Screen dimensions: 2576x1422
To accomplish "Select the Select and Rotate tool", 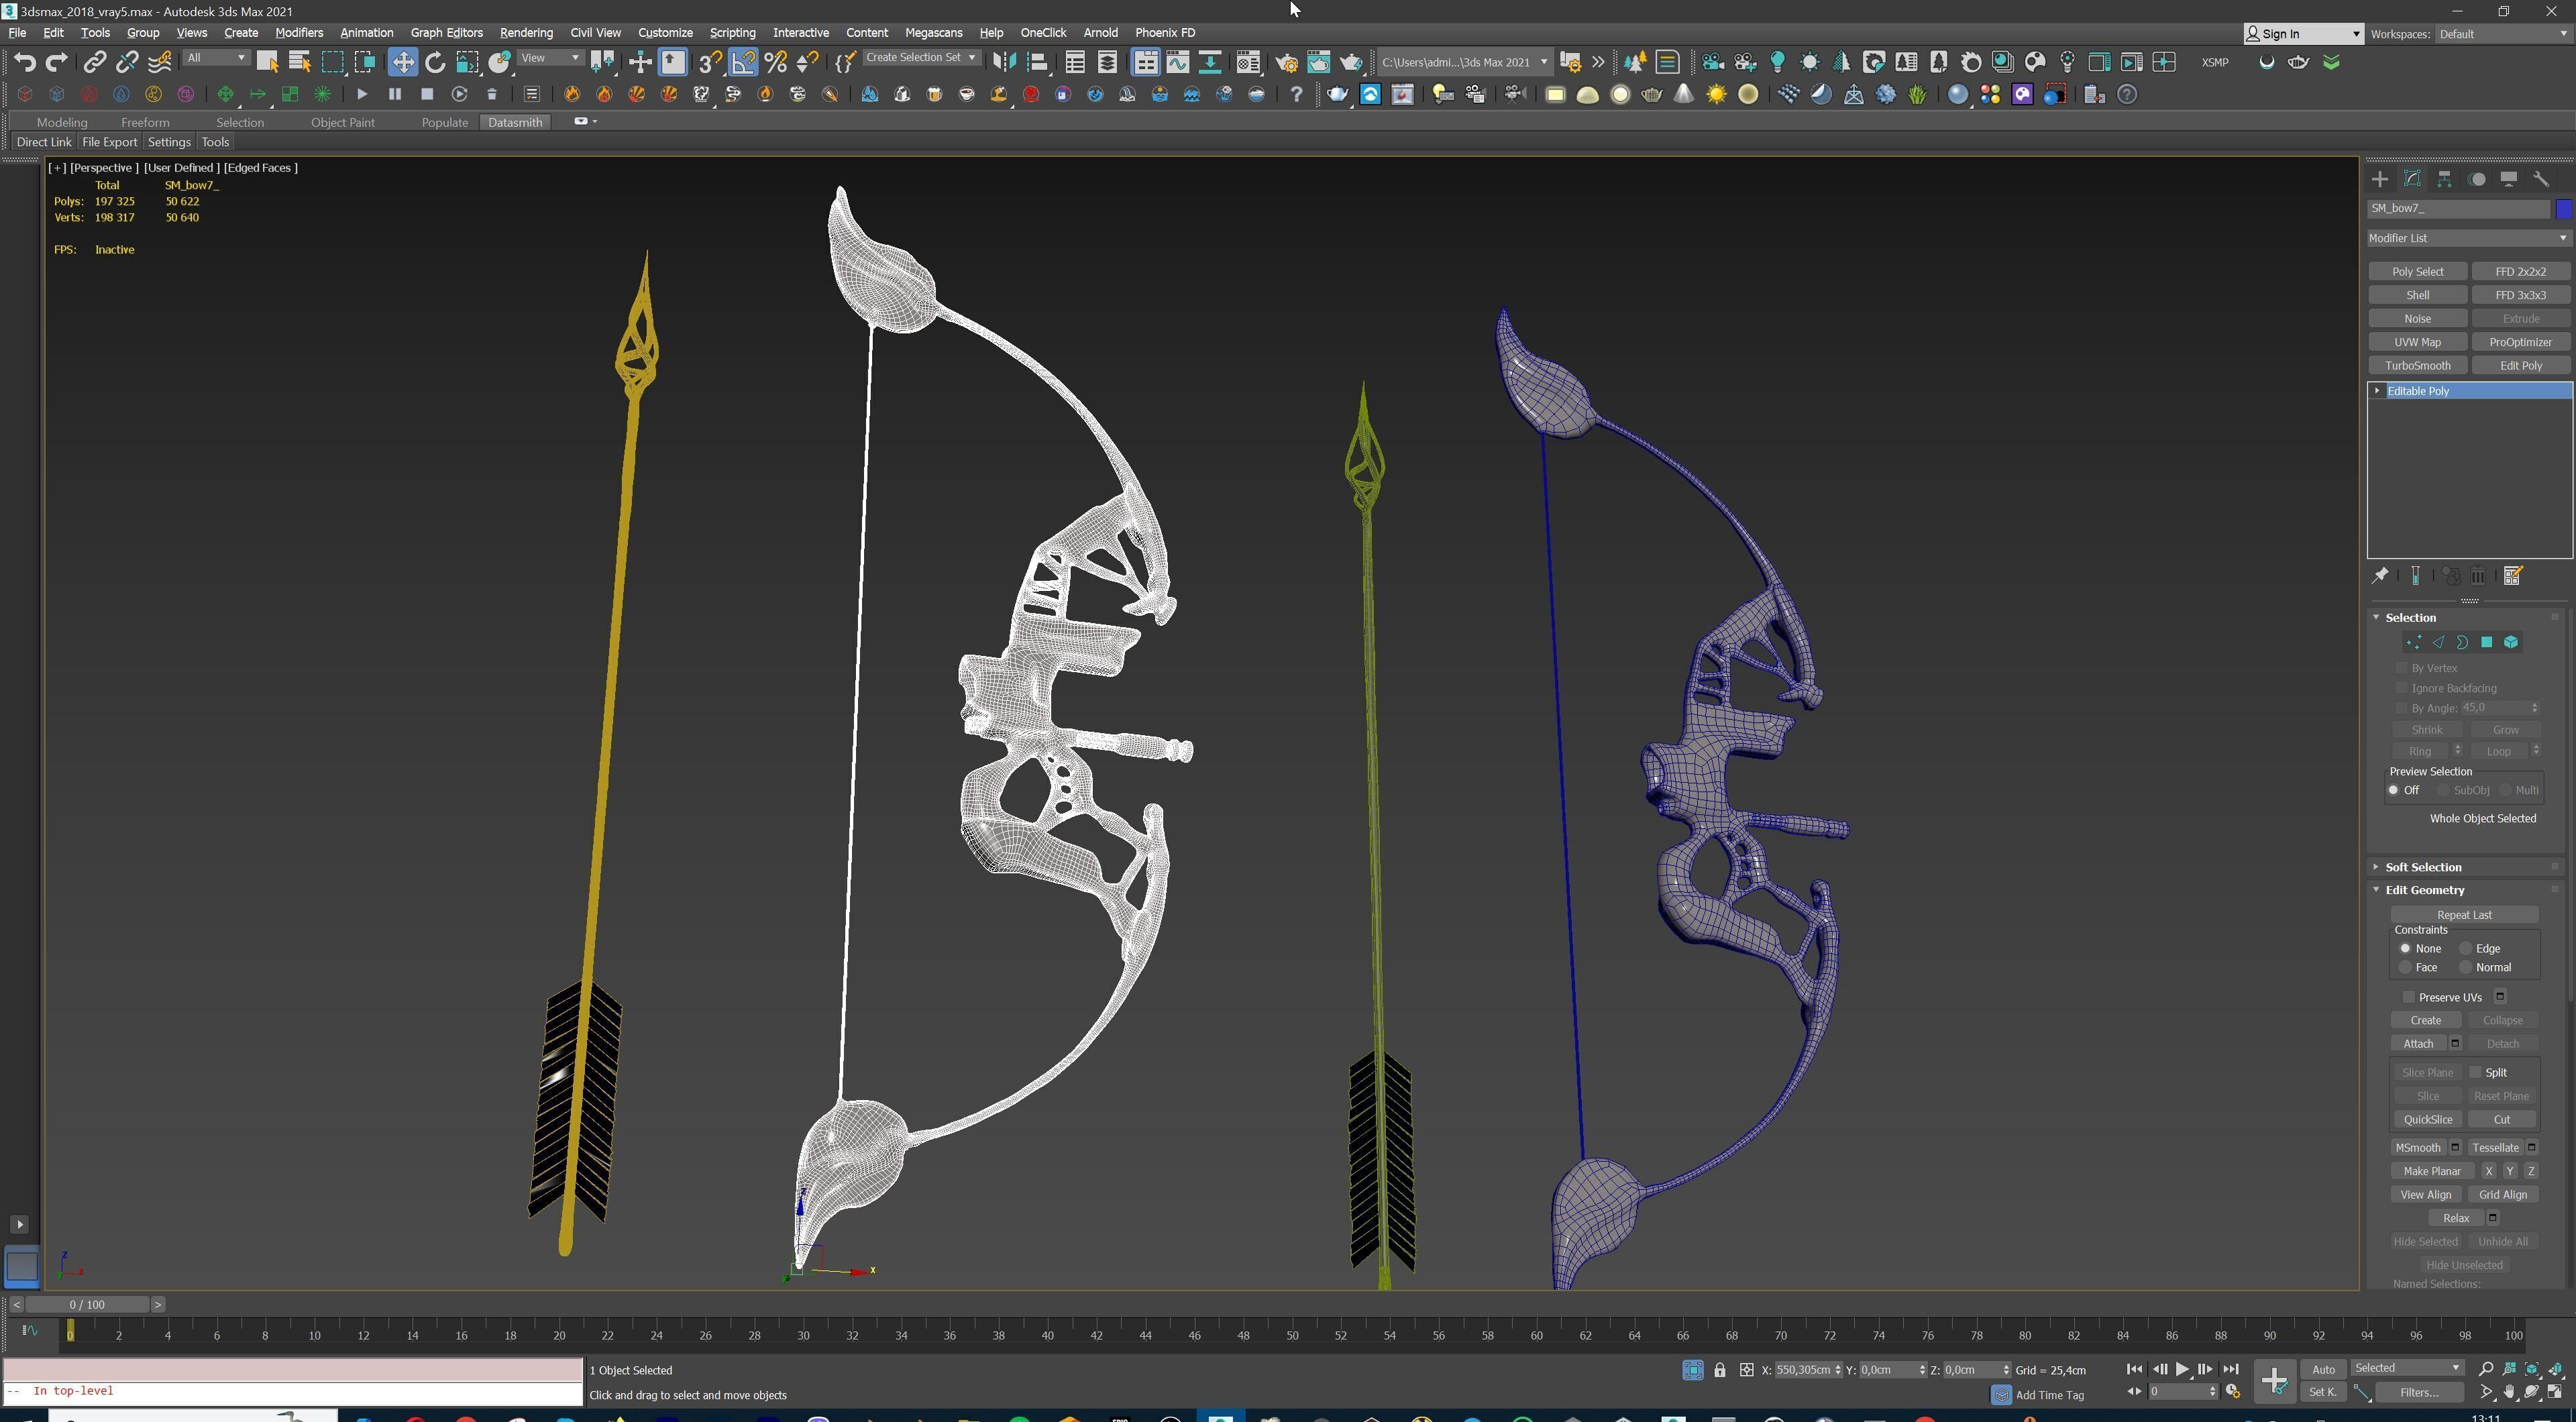I will [x=435, y=62].
